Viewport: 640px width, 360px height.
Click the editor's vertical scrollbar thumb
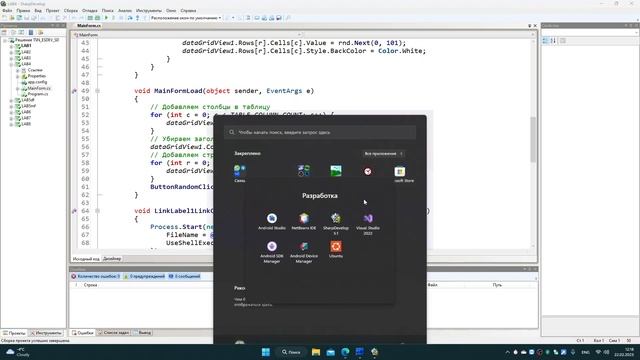[533, 139]
